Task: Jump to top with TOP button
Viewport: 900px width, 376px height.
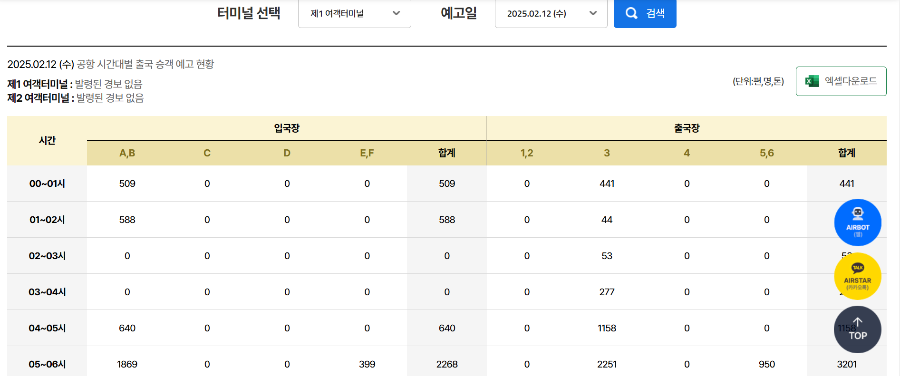Action: 858,330
